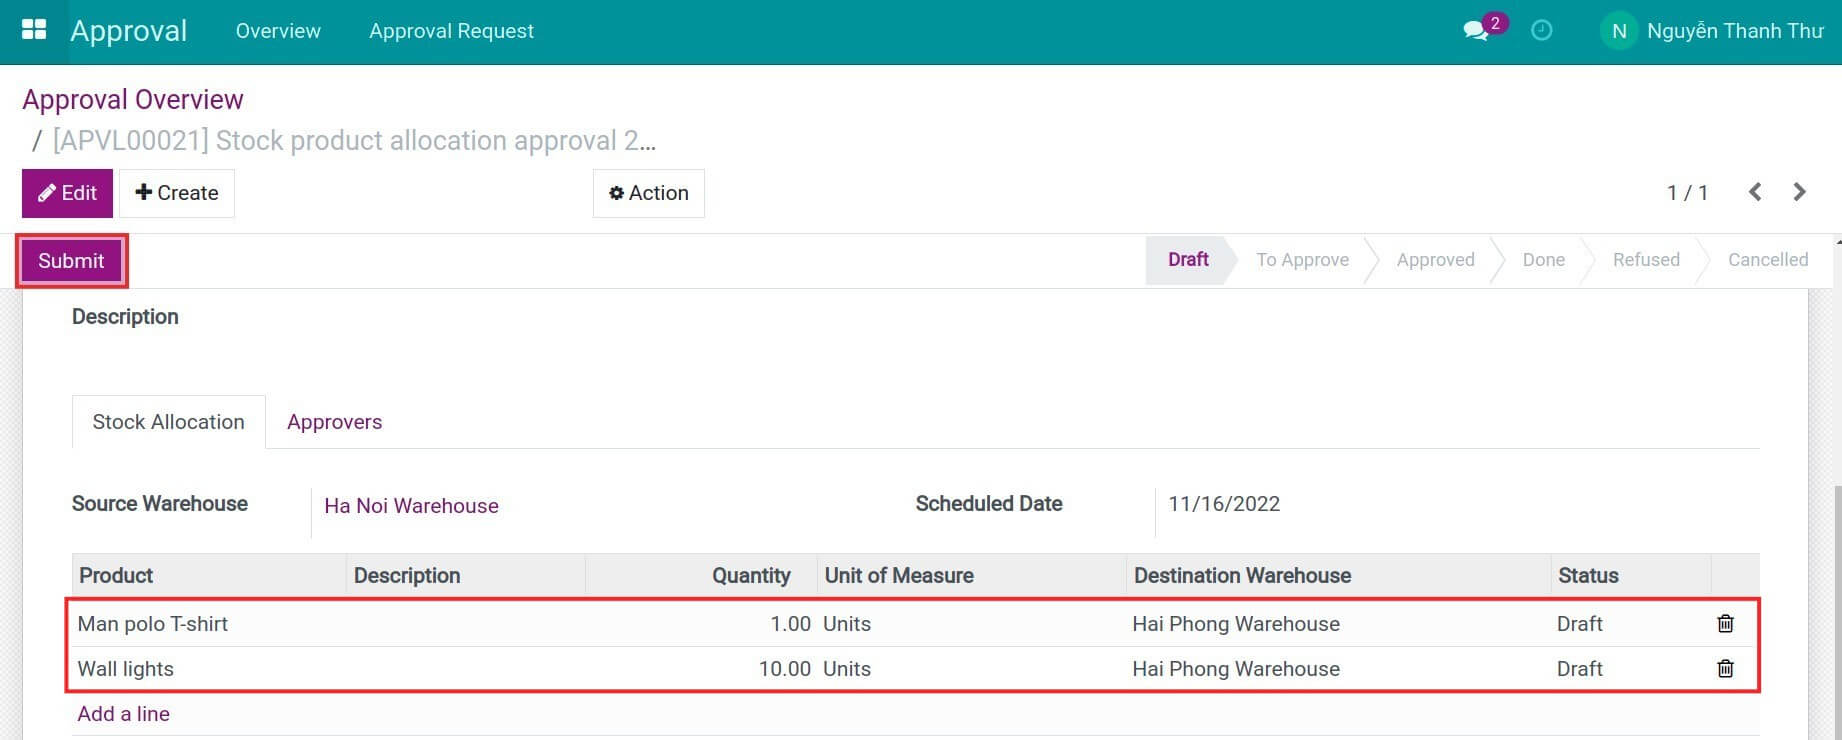
Task: Switch to the Approvers tab
Action: [x=334, y=422]
